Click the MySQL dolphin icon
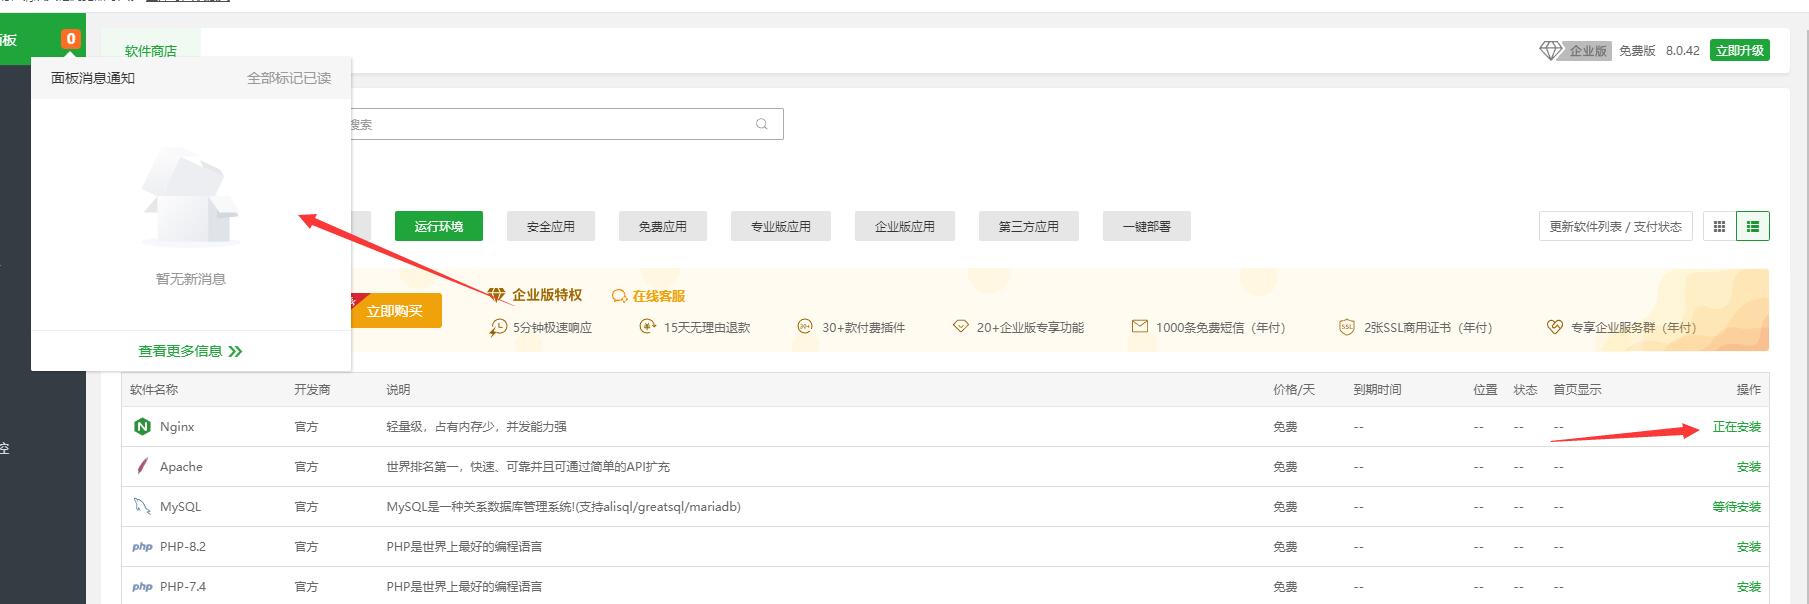 coord(142,507)
